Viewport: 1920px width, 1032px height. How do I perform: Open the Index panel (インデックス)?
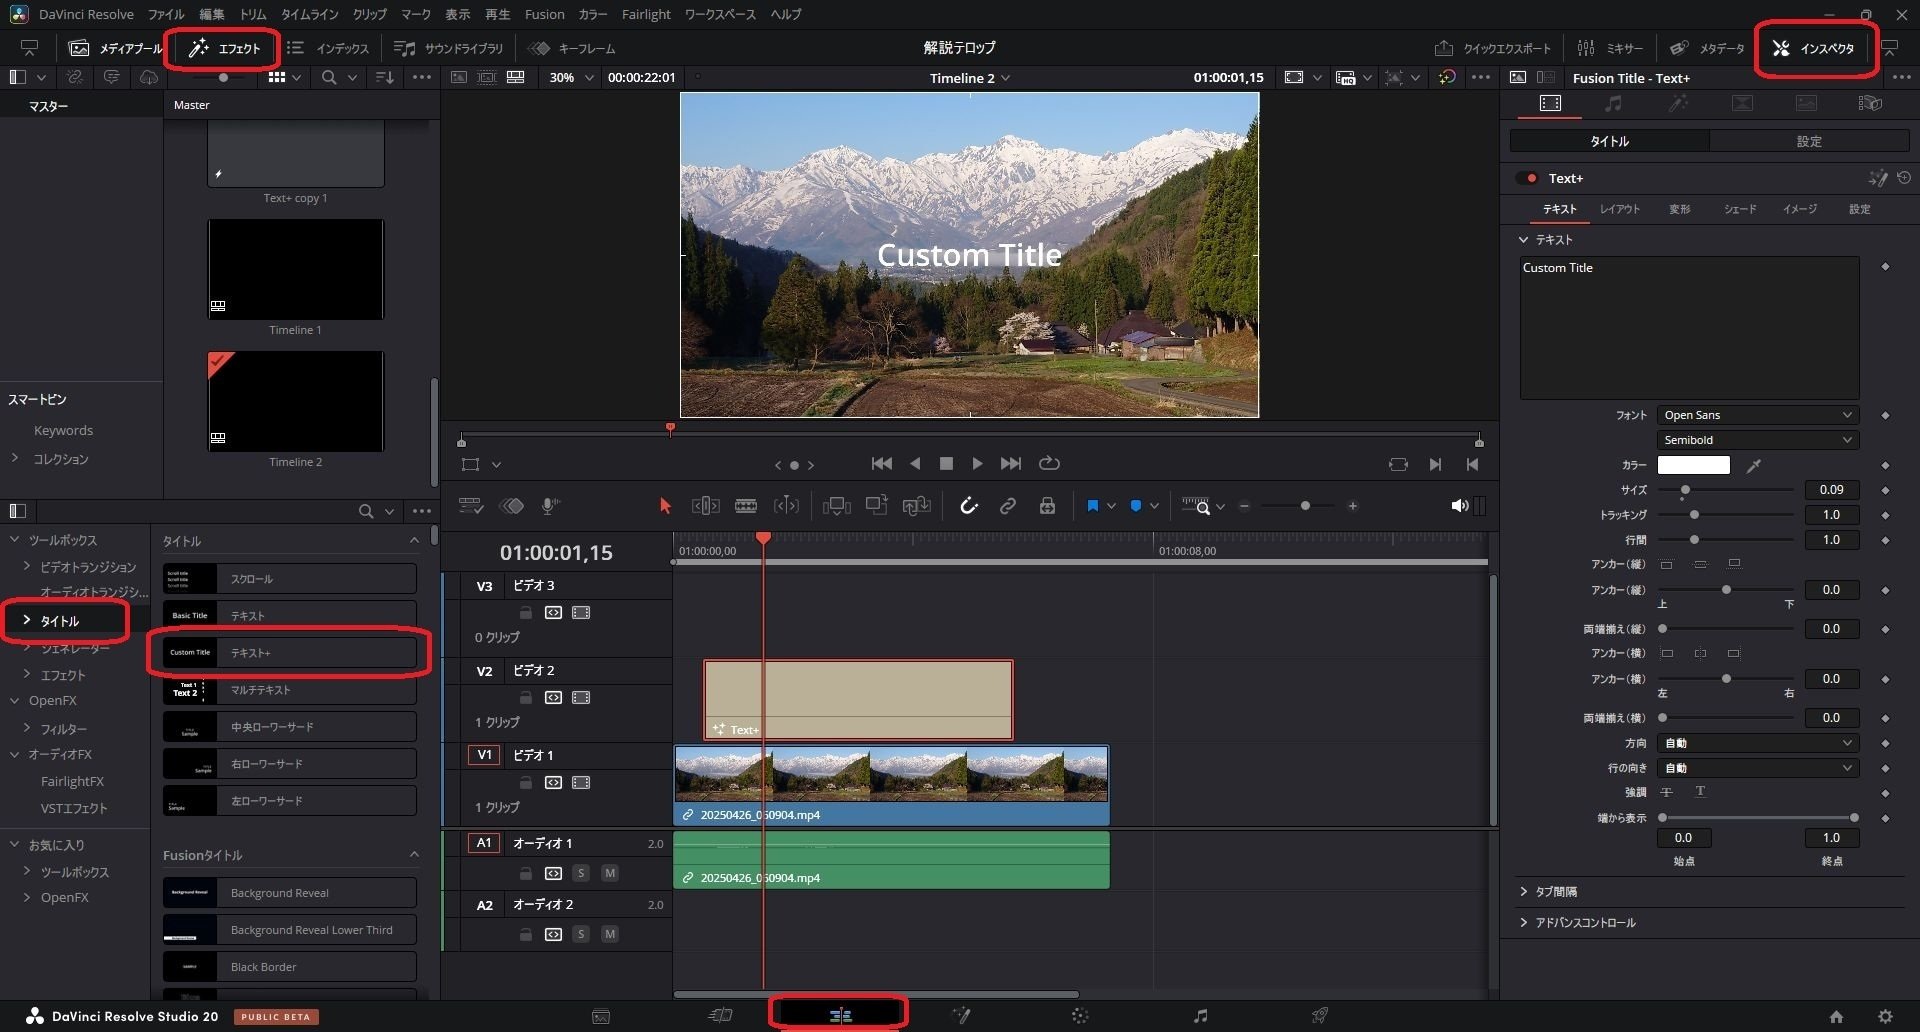coord(327,48)
